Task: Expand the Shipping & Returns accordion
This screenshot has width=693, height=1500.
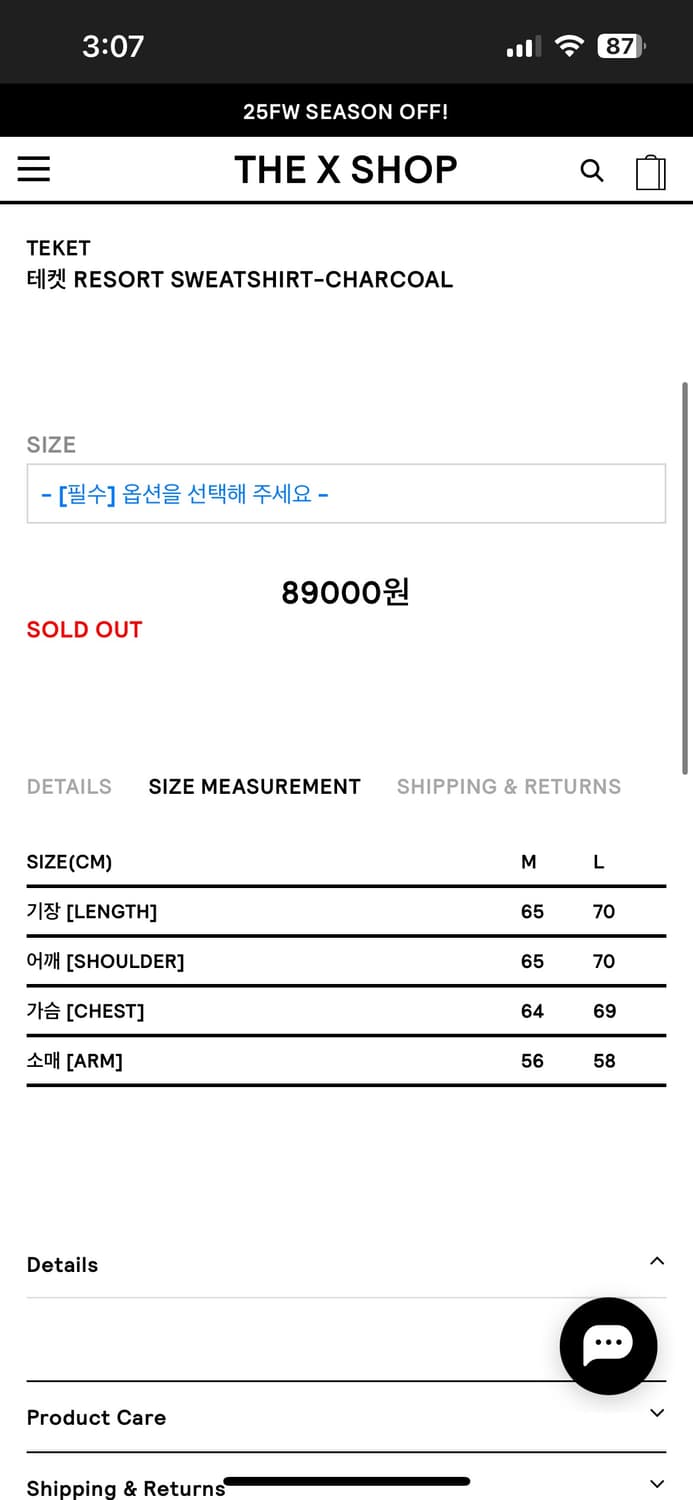Action: coord(657,1484)
